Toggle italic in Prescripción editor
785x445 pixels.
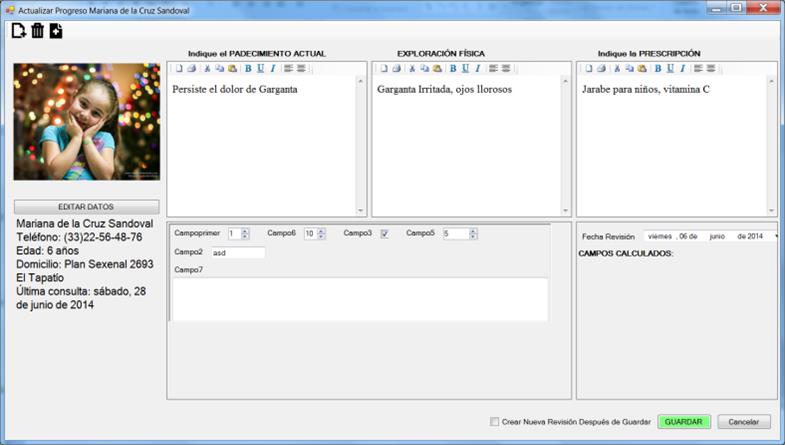tap(682, 69)
